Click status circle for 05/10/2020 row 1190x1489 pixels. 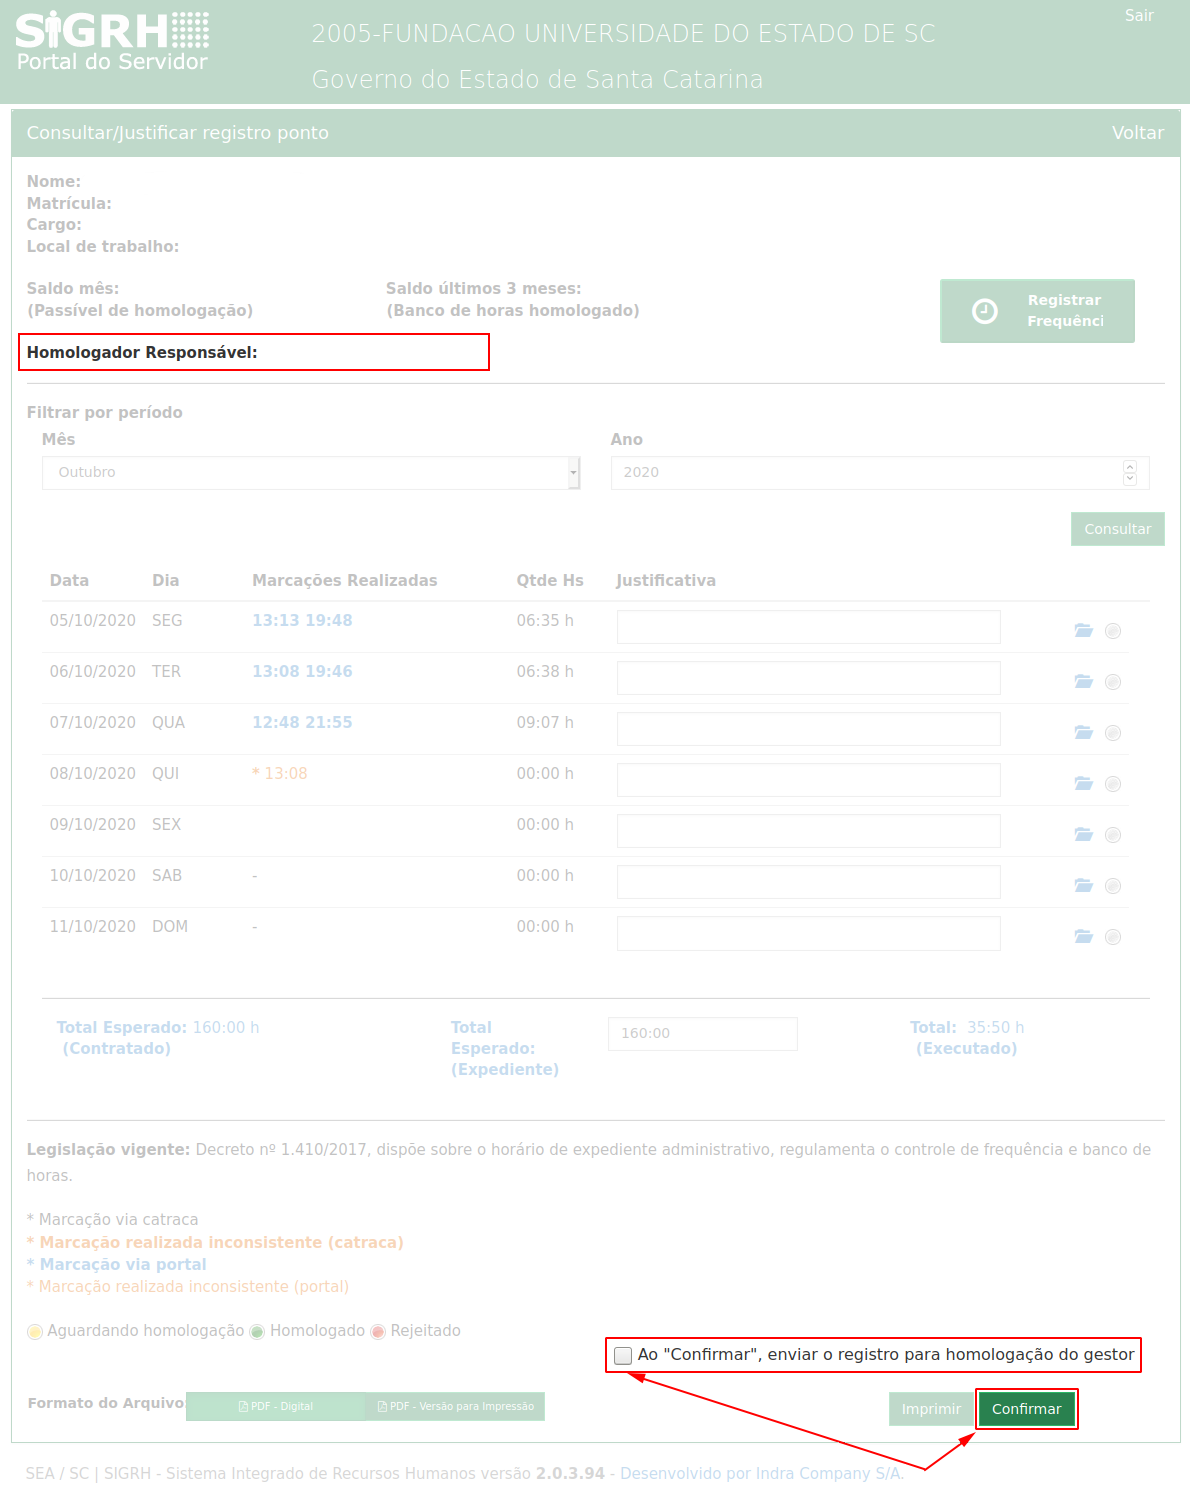pyautogui.click(x=1113, y=631)
